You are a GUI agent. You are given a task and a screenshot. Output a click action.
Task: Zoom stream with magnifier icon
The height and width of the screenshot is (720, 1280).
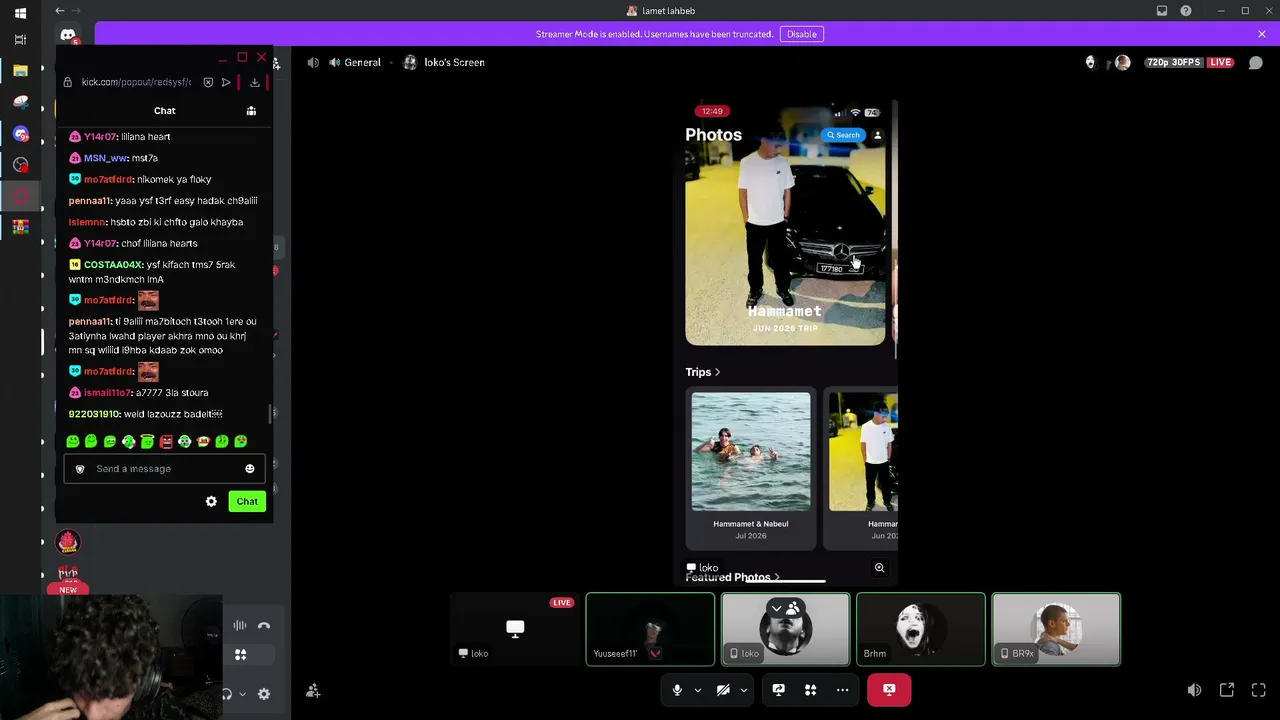[x=880, y=568]
